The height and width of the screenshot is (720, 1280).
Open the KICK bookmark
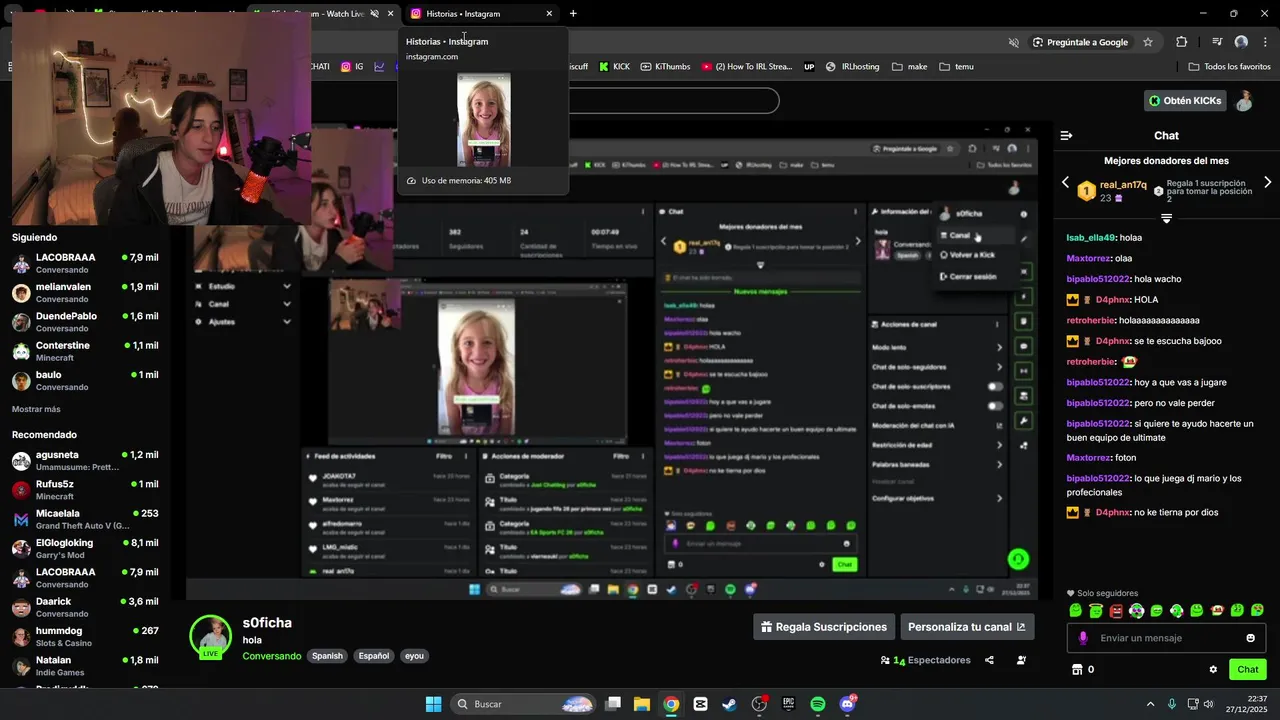coord(615,67)
